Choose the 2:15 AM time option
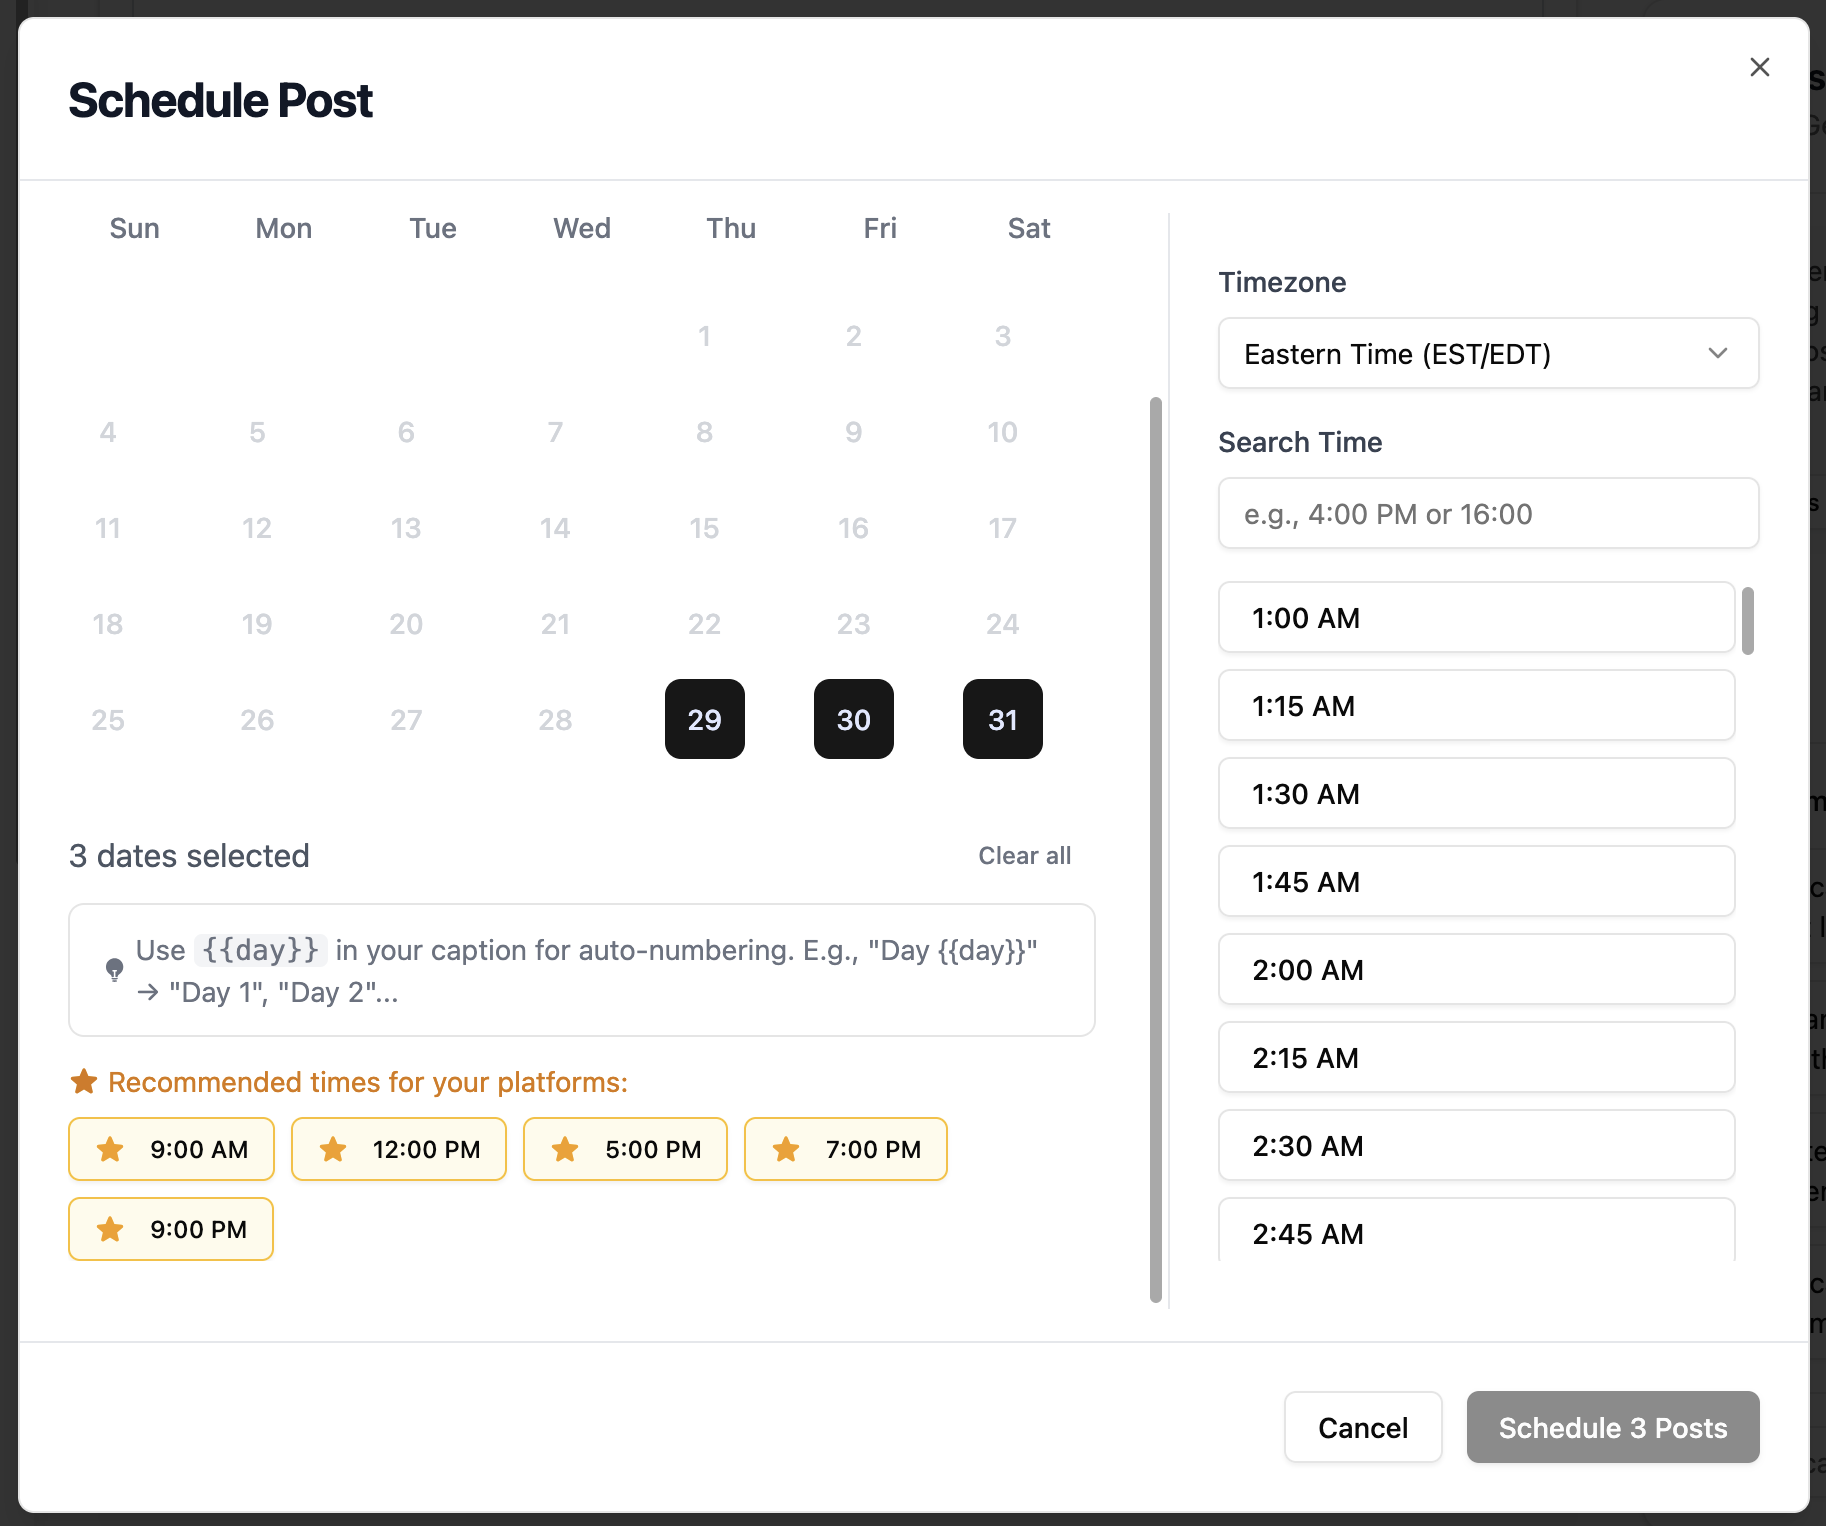 pos(1476,1058)
